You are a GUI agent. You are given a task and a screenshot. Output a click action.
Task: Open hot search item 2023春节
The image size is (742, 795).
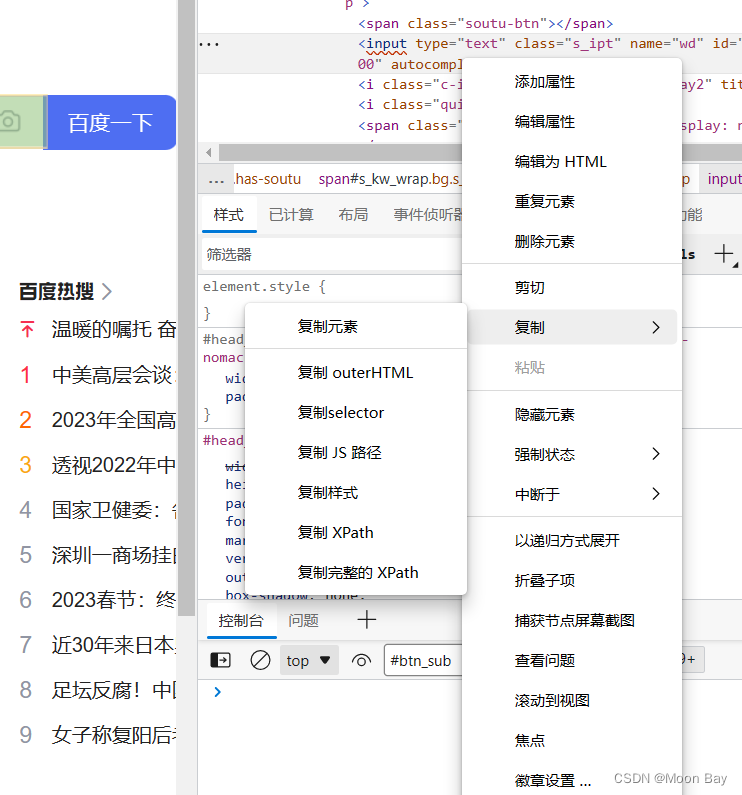click(x=113, y=600)
